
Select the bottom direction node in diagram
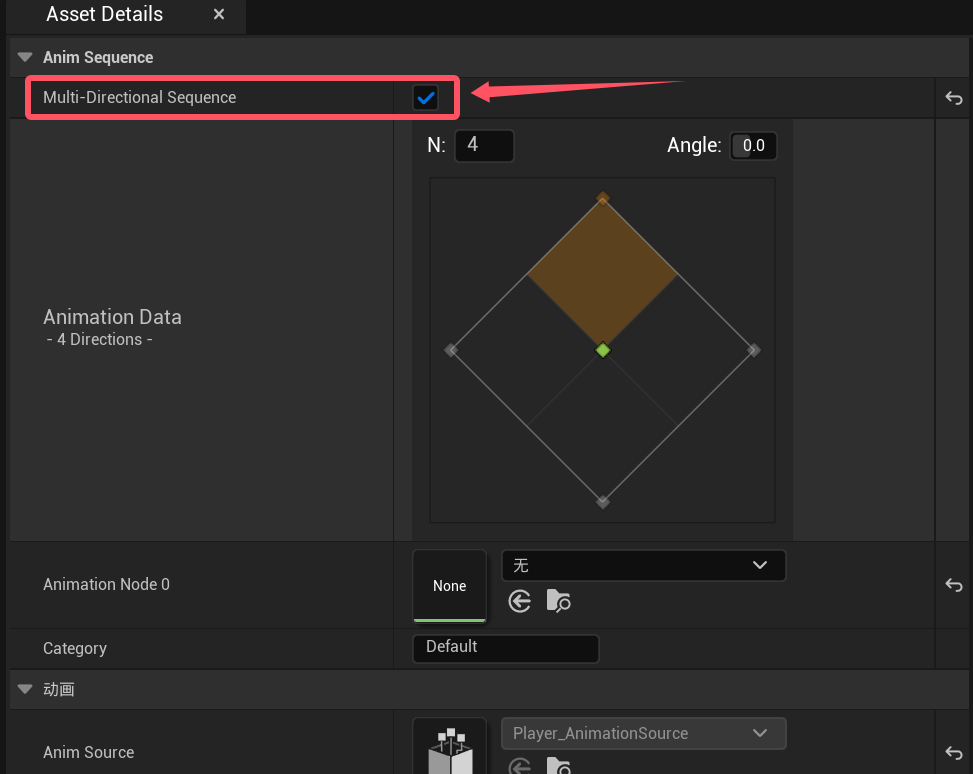point(603,502)
